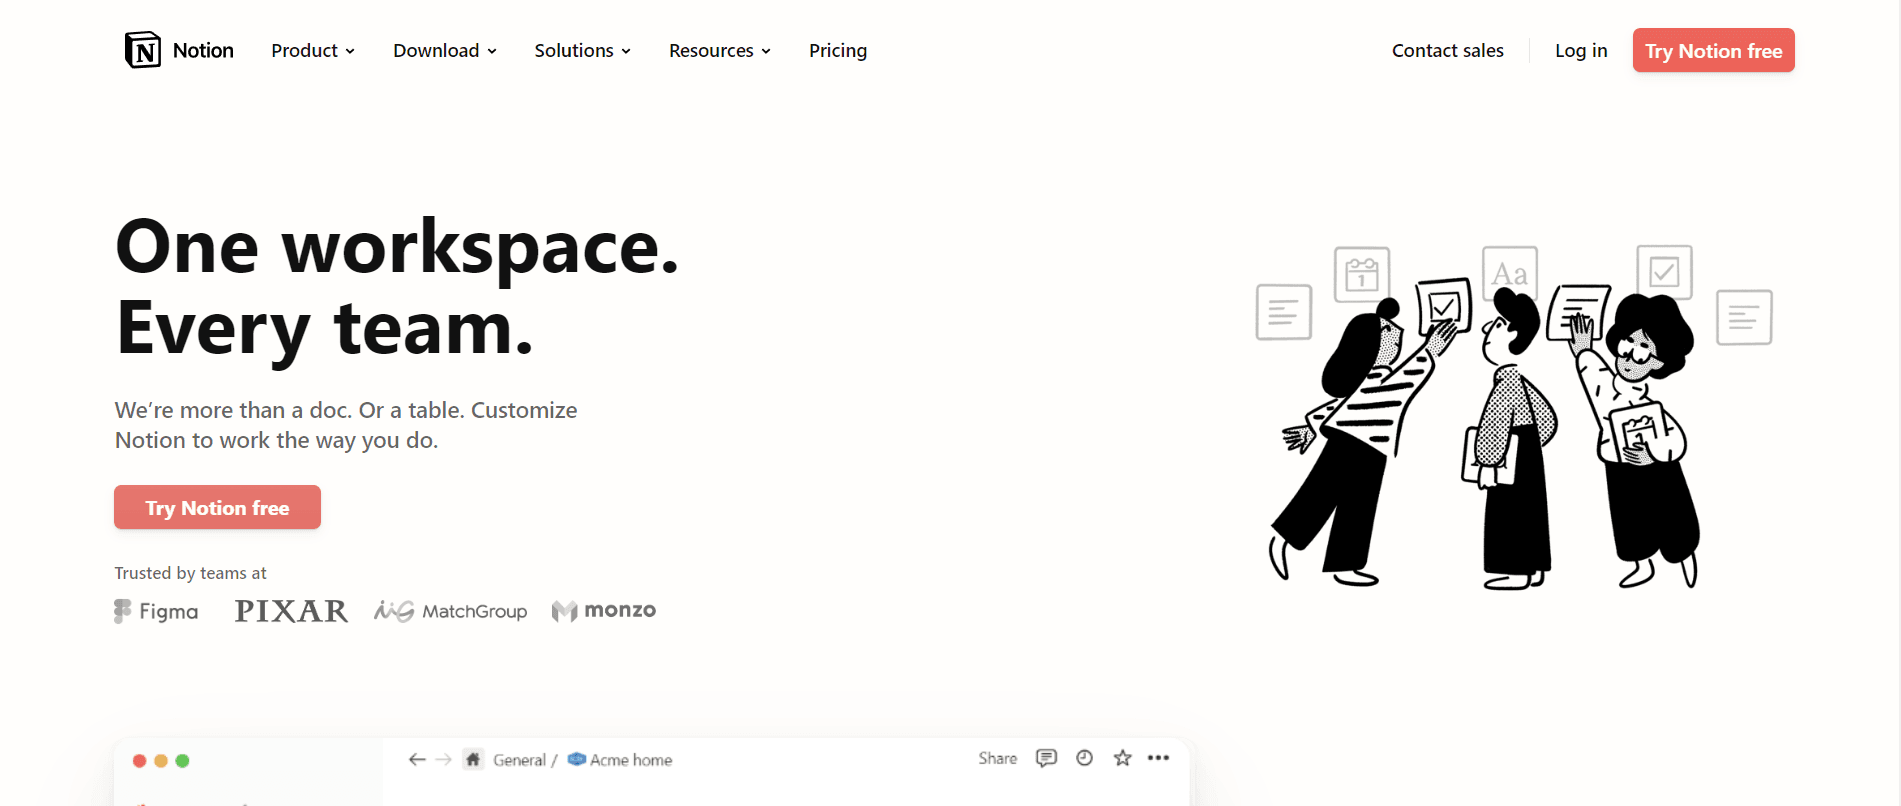
Task: Expand the Solutions menu
Action: point(582,51)
